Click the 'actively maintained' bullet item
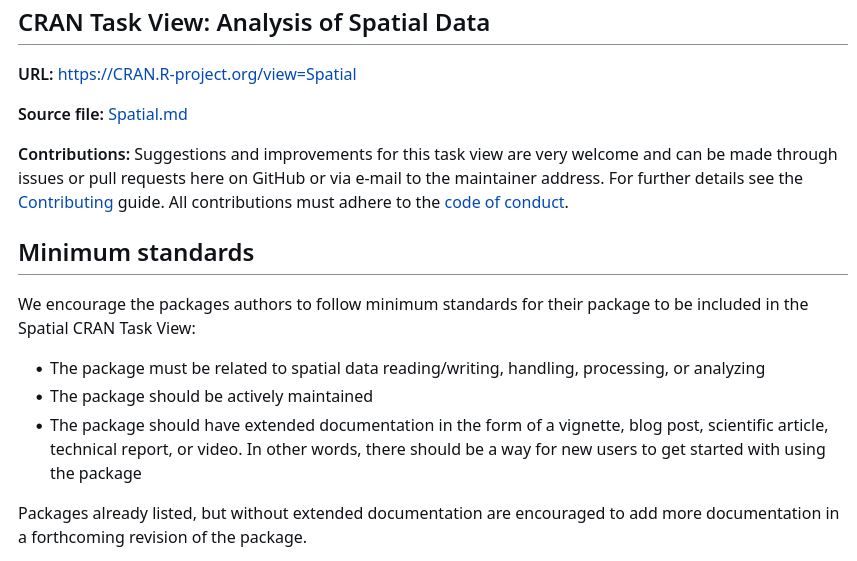Image resolution: width=857 pixels, height=561 pixels. pos(211,396)
